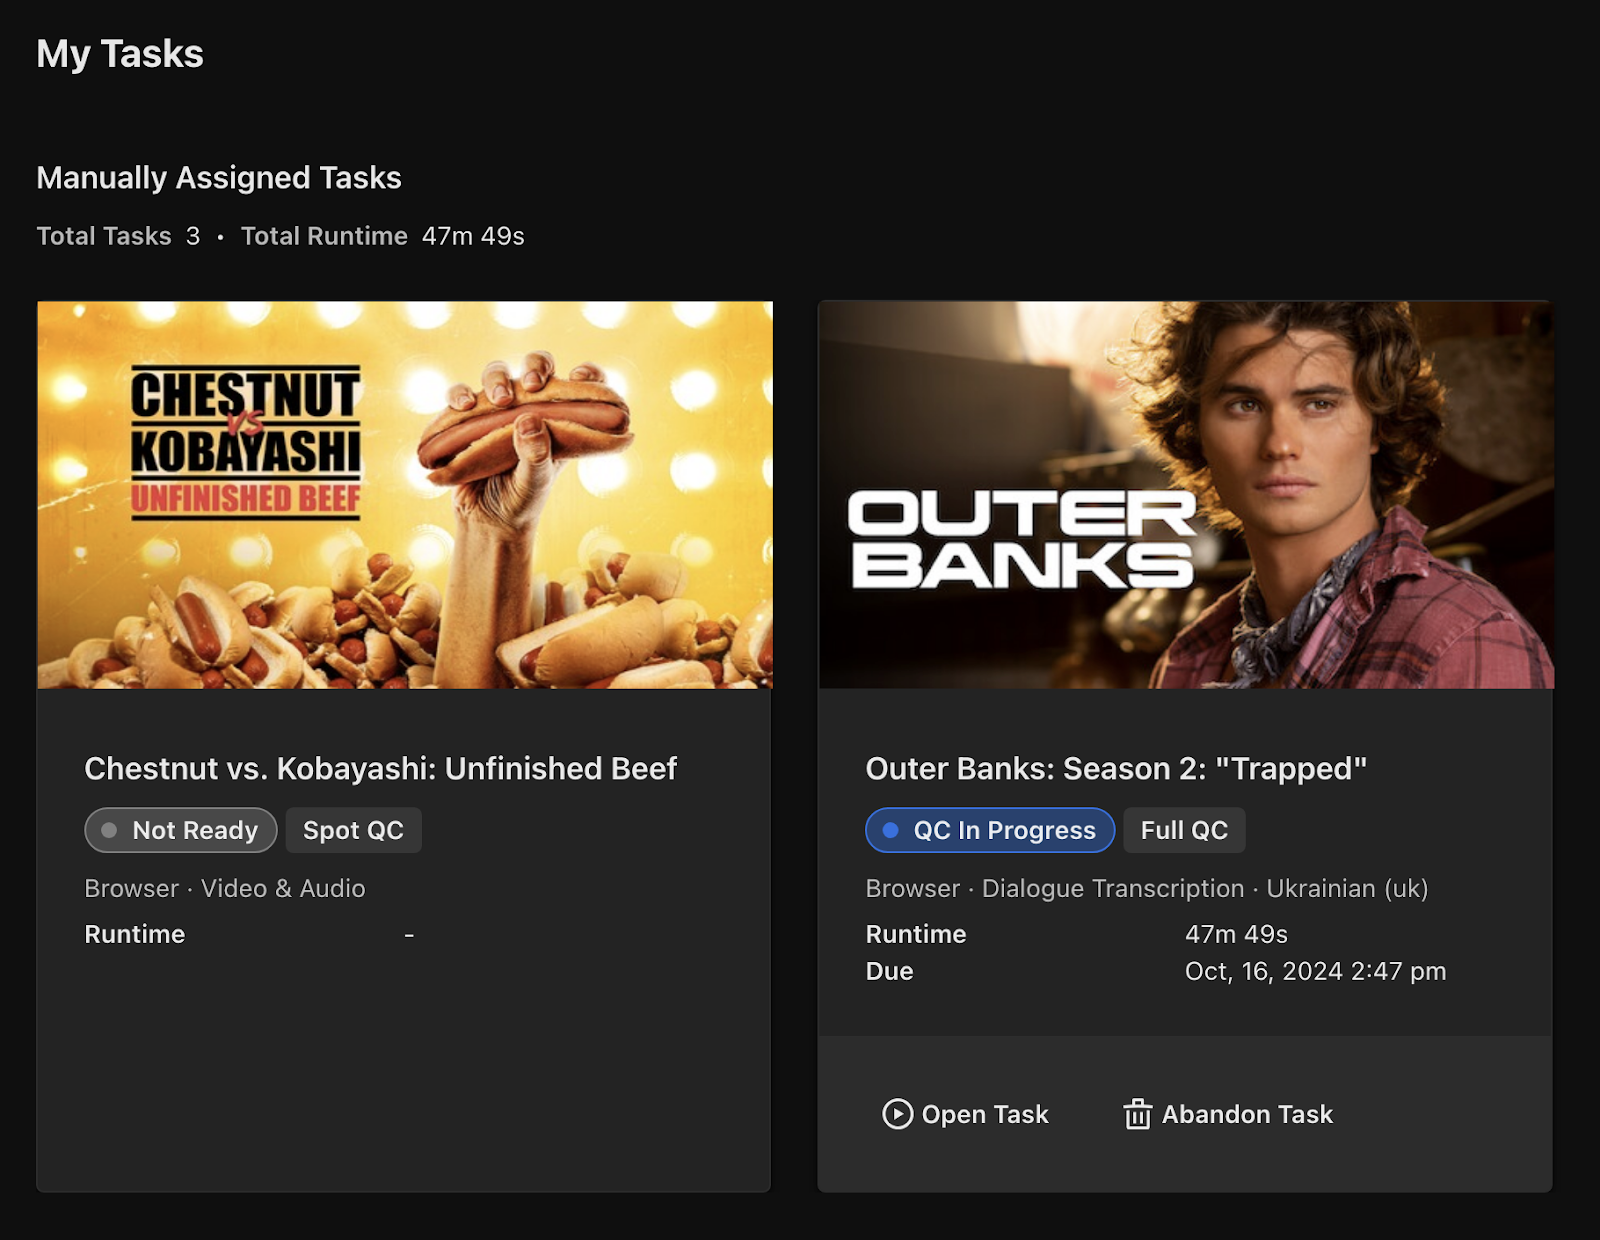This screenshot has width=1600, height=1240.
Task: Click the gray Not Ready status dot
Action: click(x=109, y=830)
